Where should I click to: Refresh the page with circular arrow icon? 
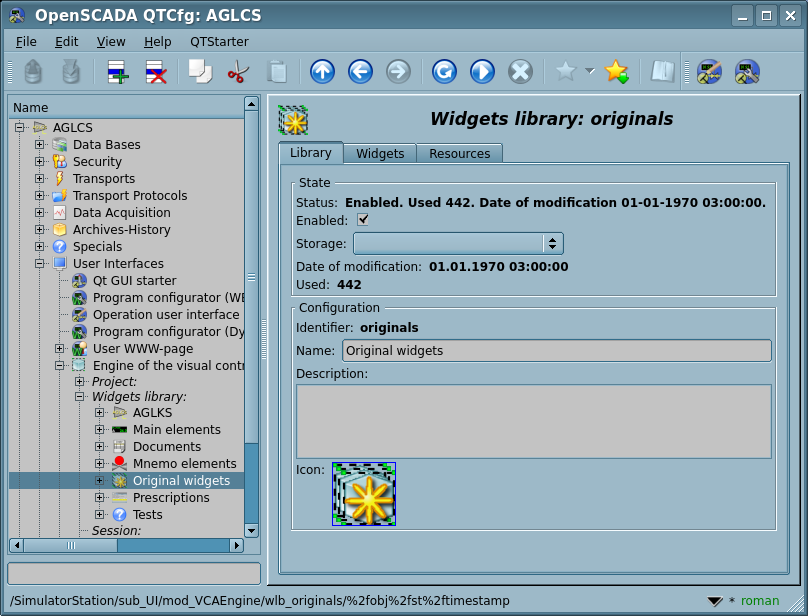click(x=444, y=72)
